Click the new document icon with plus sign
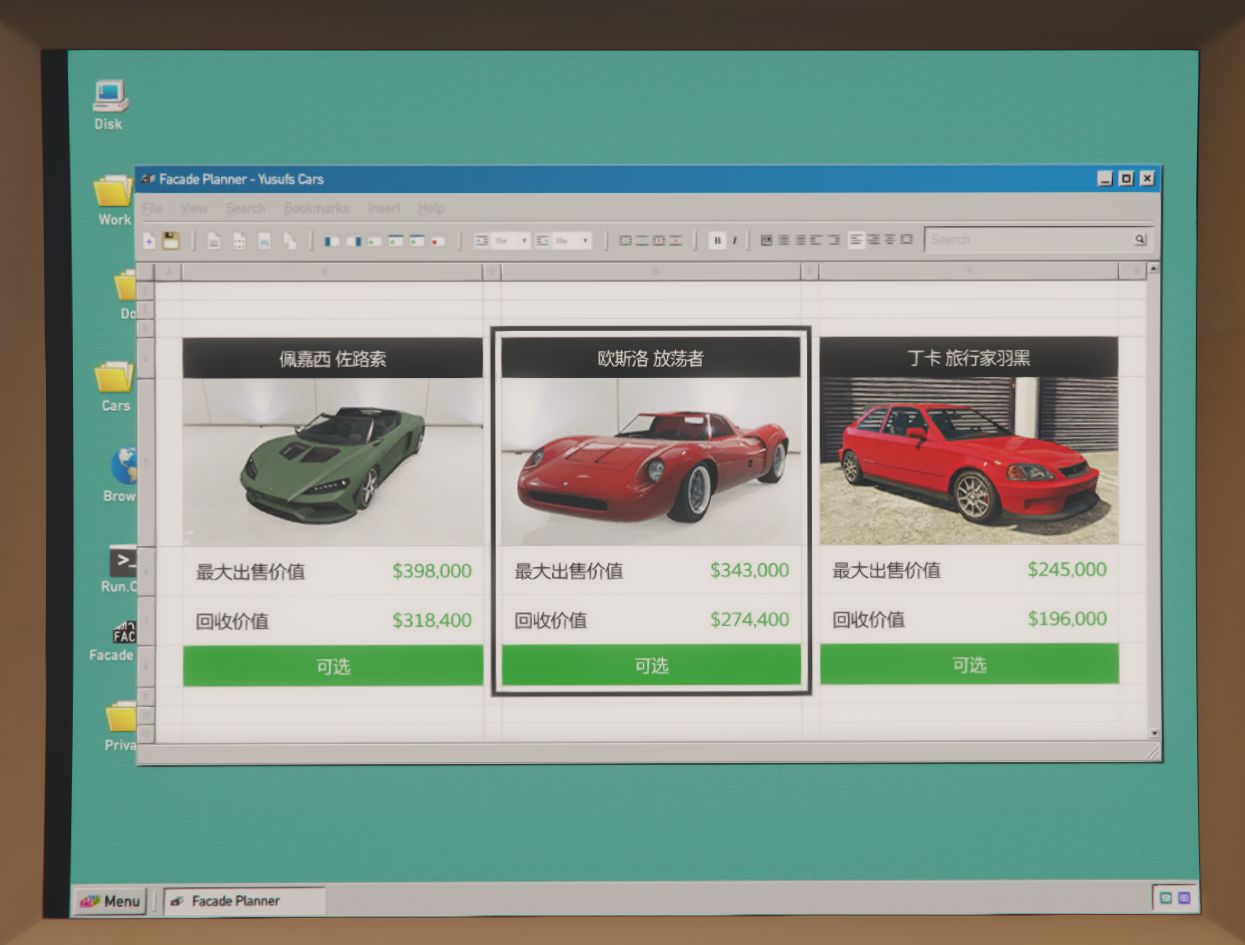 (x=149, y=240)
